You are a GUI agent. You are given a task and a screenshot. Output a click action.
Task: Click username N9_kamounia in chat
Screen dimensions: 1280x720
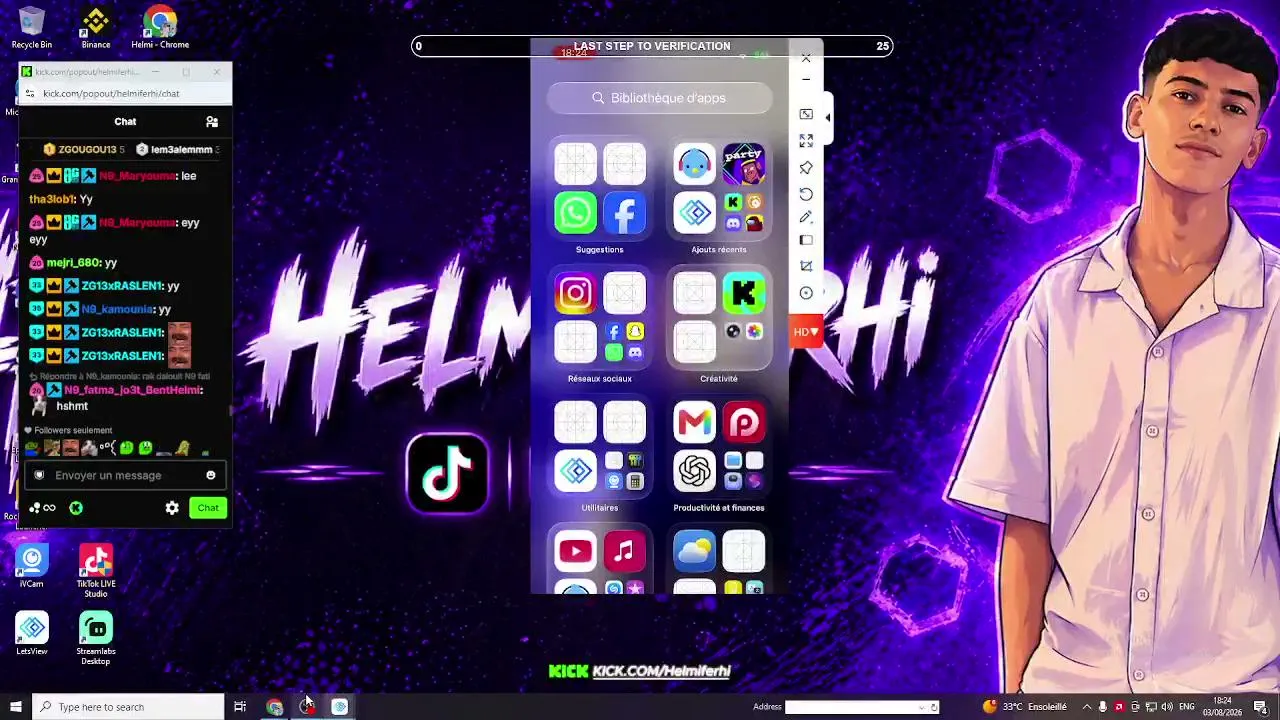pos(117,309)
